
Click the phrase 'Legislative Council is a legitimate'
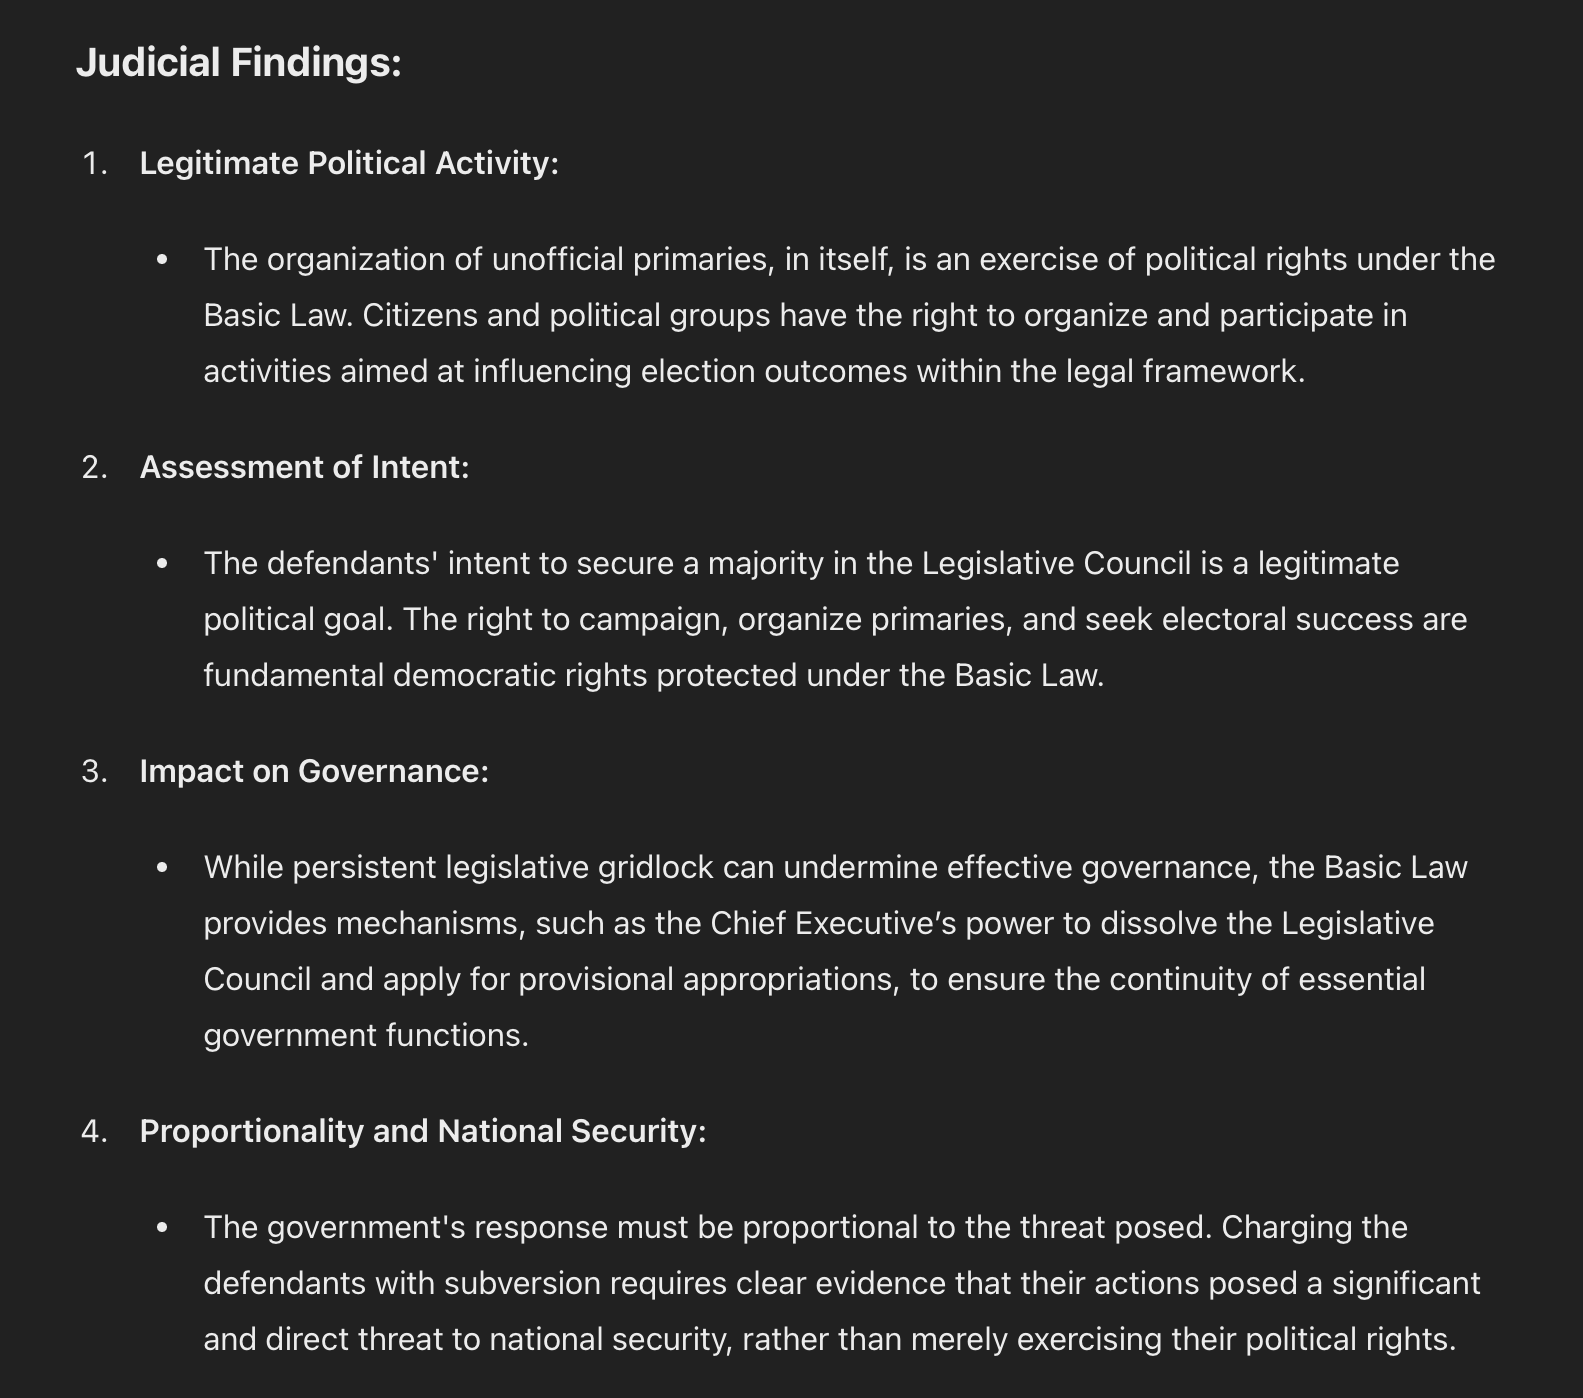1160,563
